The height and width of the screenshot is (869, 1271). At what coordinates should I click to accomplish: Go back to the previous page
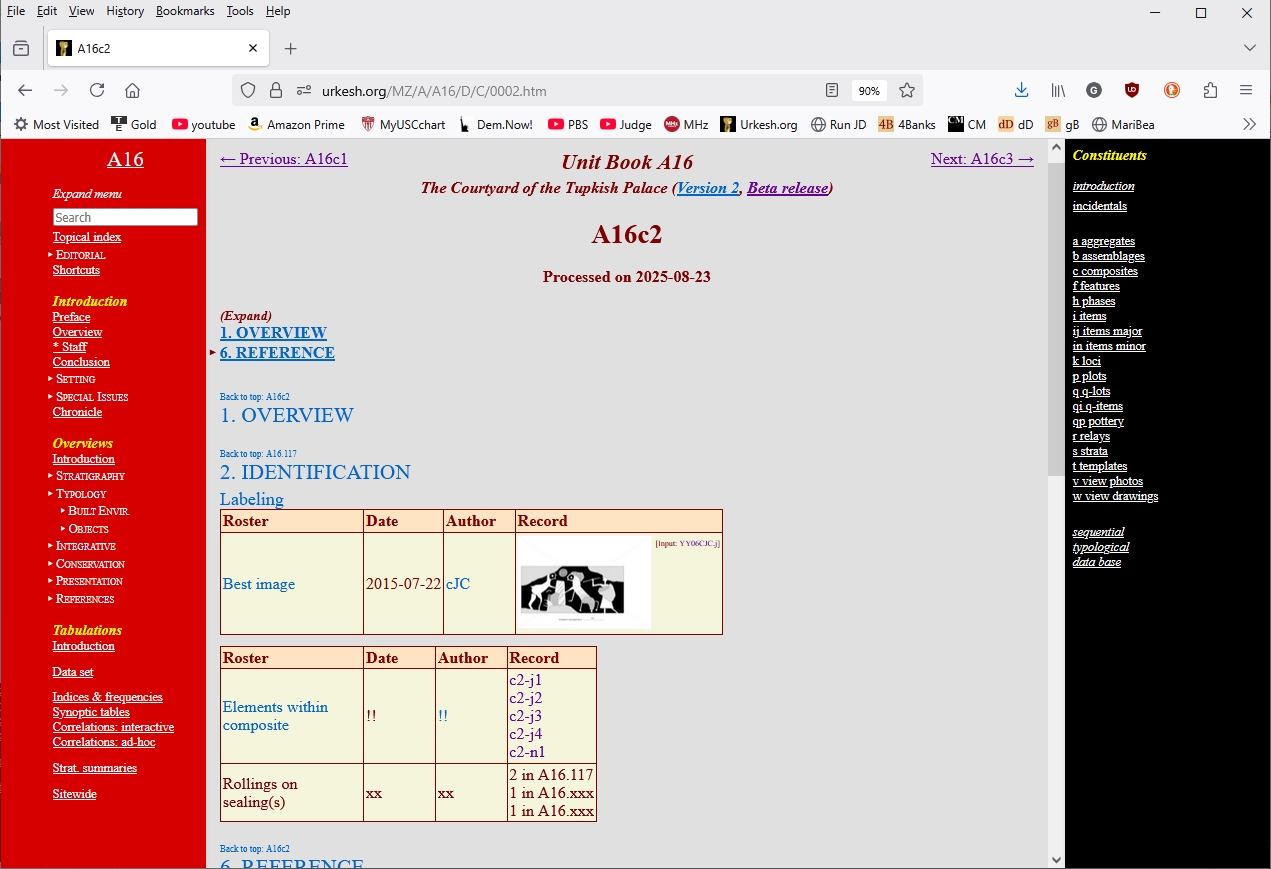[25, 90]
